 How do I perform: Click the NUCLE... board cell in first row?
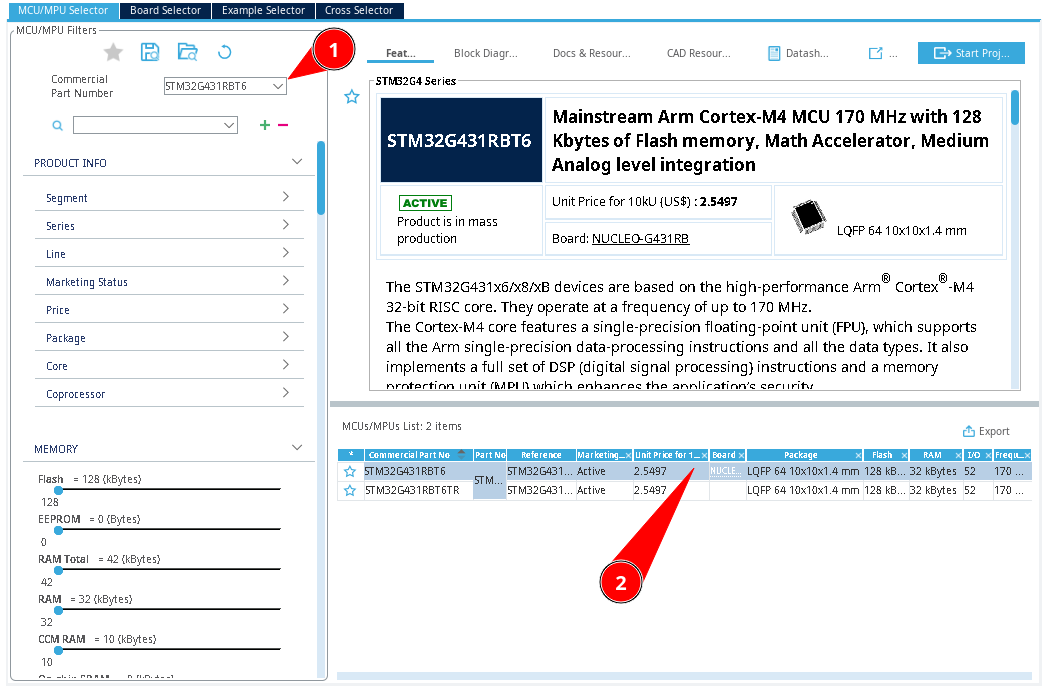[x=727, y=471]
